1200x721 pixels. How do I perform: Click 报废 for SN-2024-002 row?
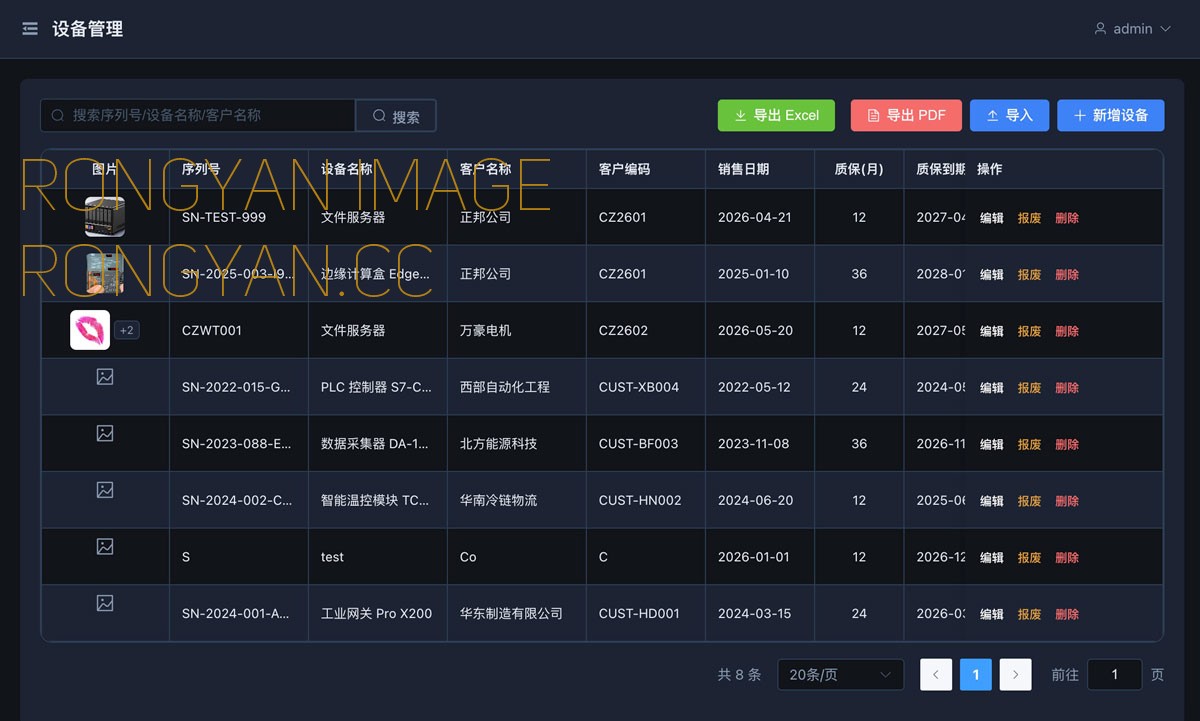tap(1029, 501)
